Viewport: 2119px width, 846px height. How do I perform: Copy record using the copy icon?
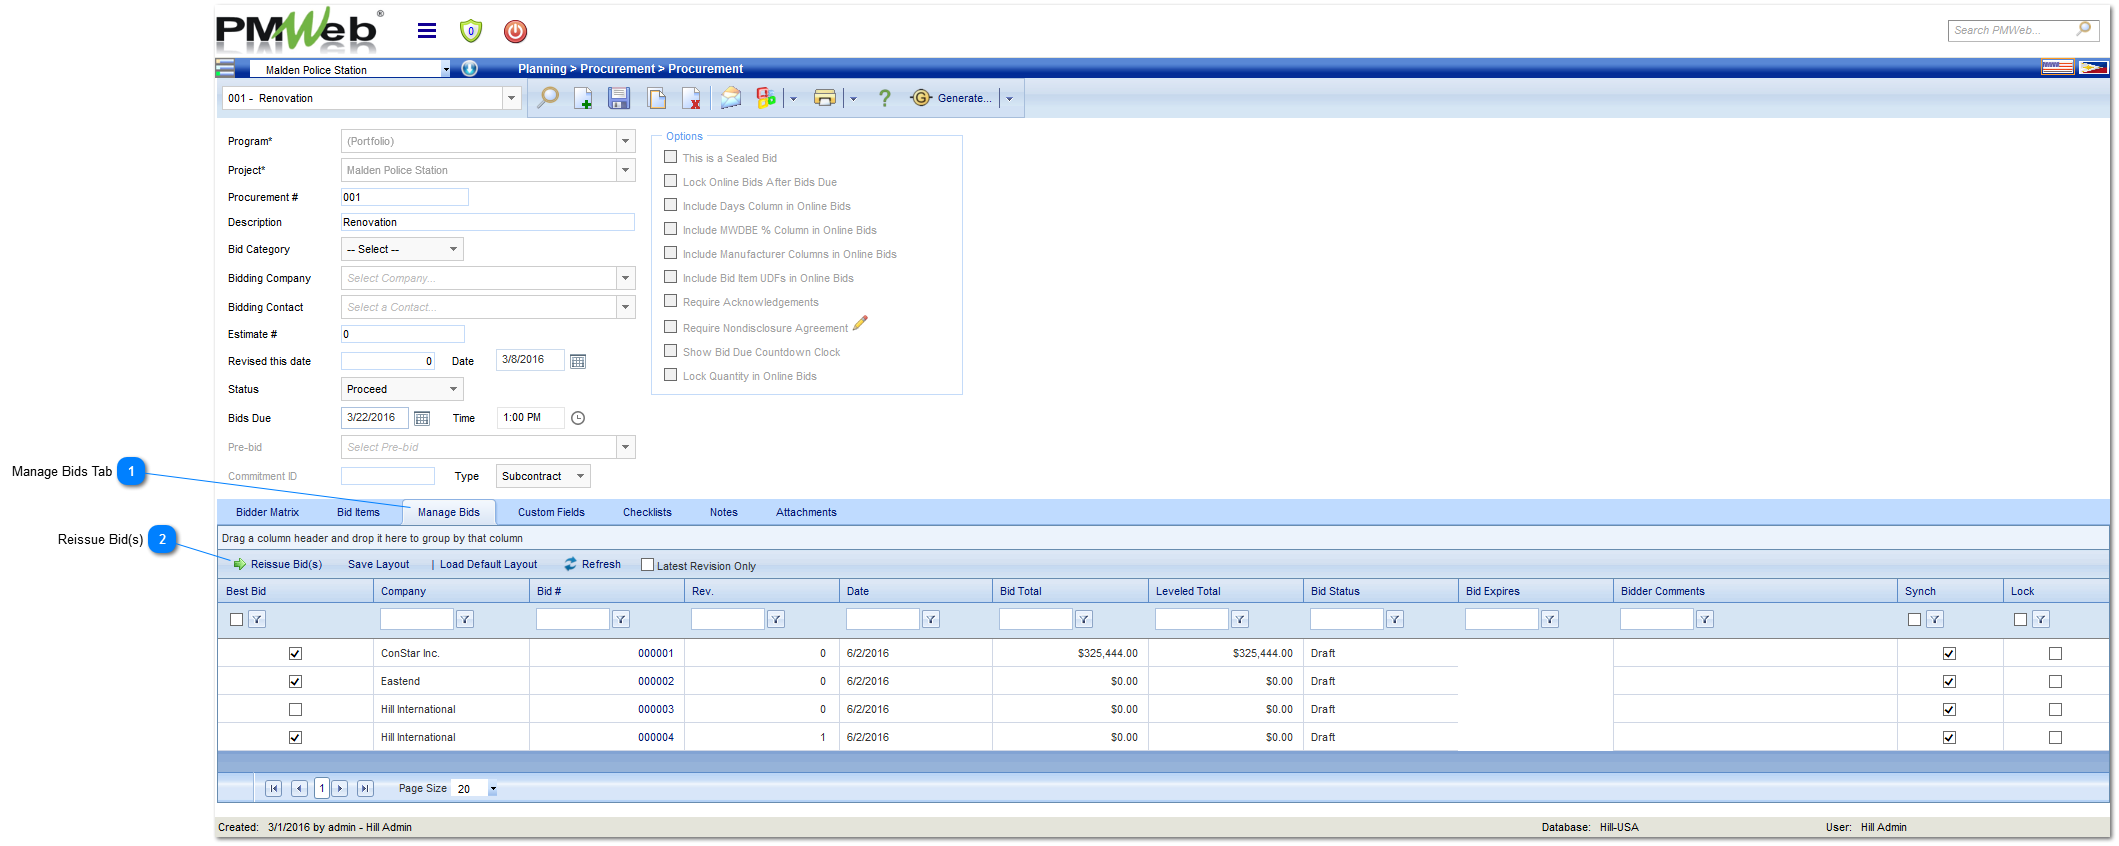[x=656, y=98]
